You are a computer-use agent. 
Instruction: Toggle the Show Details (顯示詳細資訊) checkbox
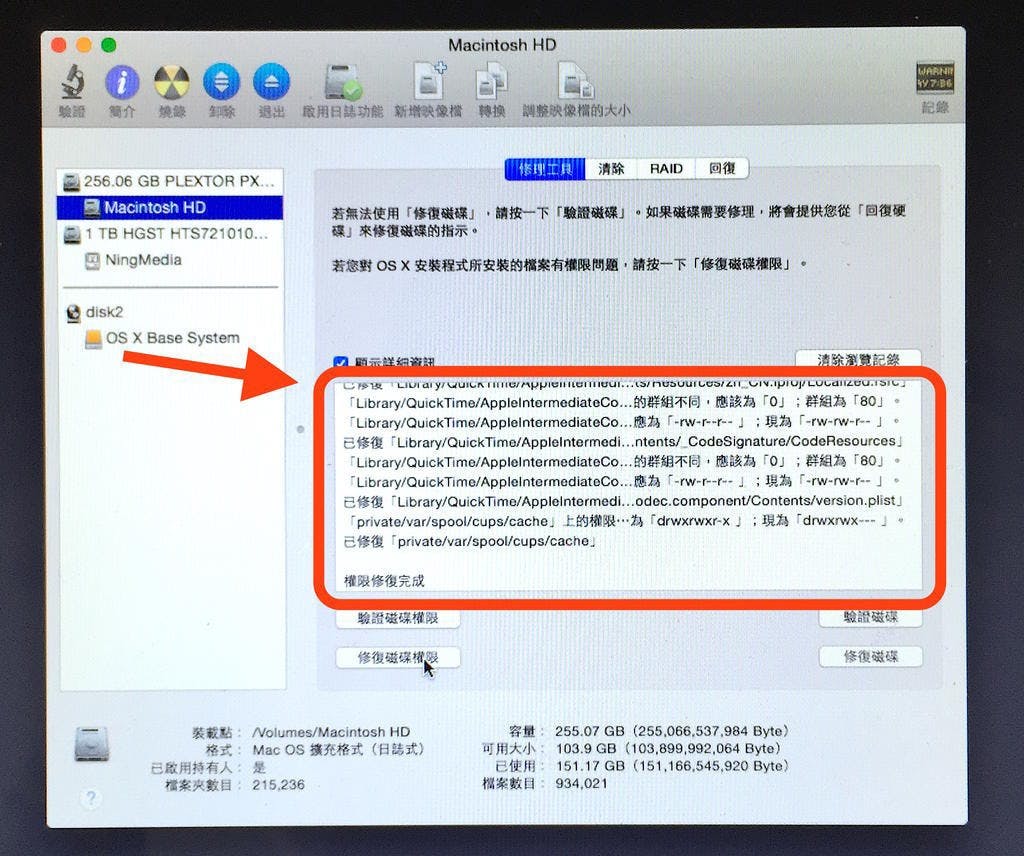click(340, 362)
